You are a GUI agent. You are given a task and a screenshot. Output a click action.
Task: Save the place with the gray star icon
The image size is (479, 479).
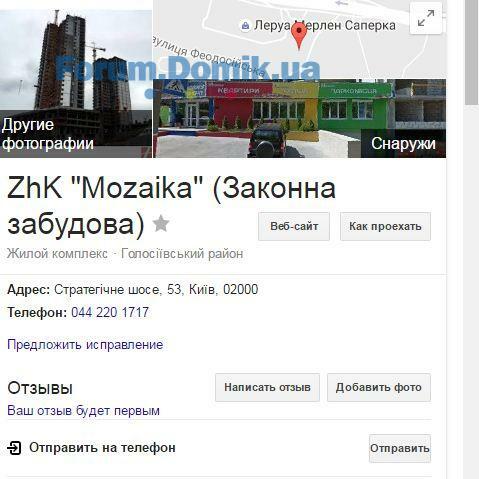pos(161,223)
